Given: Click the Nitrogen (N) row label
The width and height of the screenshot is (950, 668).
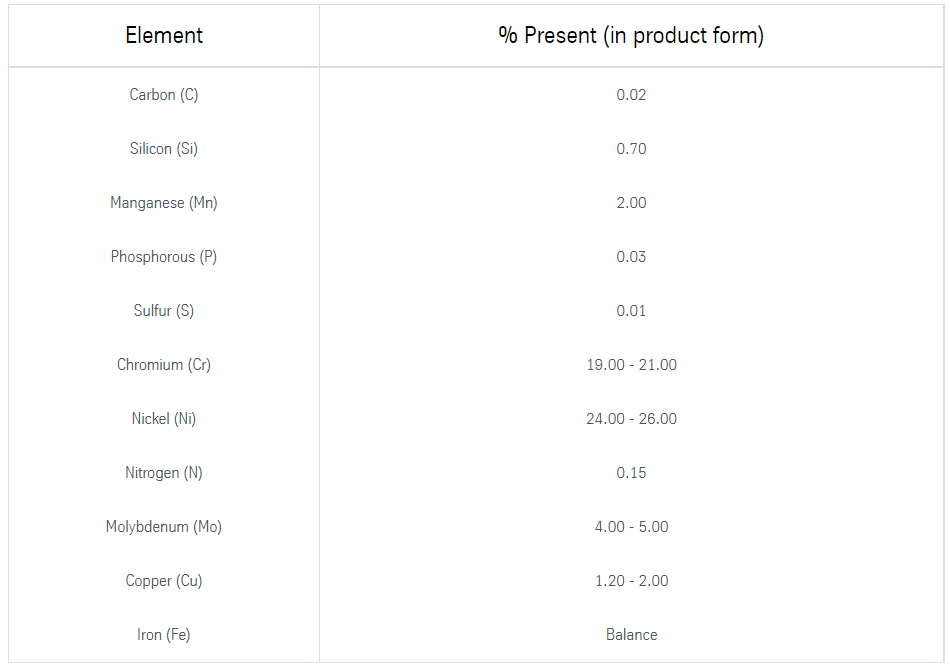Looking at the screenshot, I should pyautogui.click(x=164, y=473).
